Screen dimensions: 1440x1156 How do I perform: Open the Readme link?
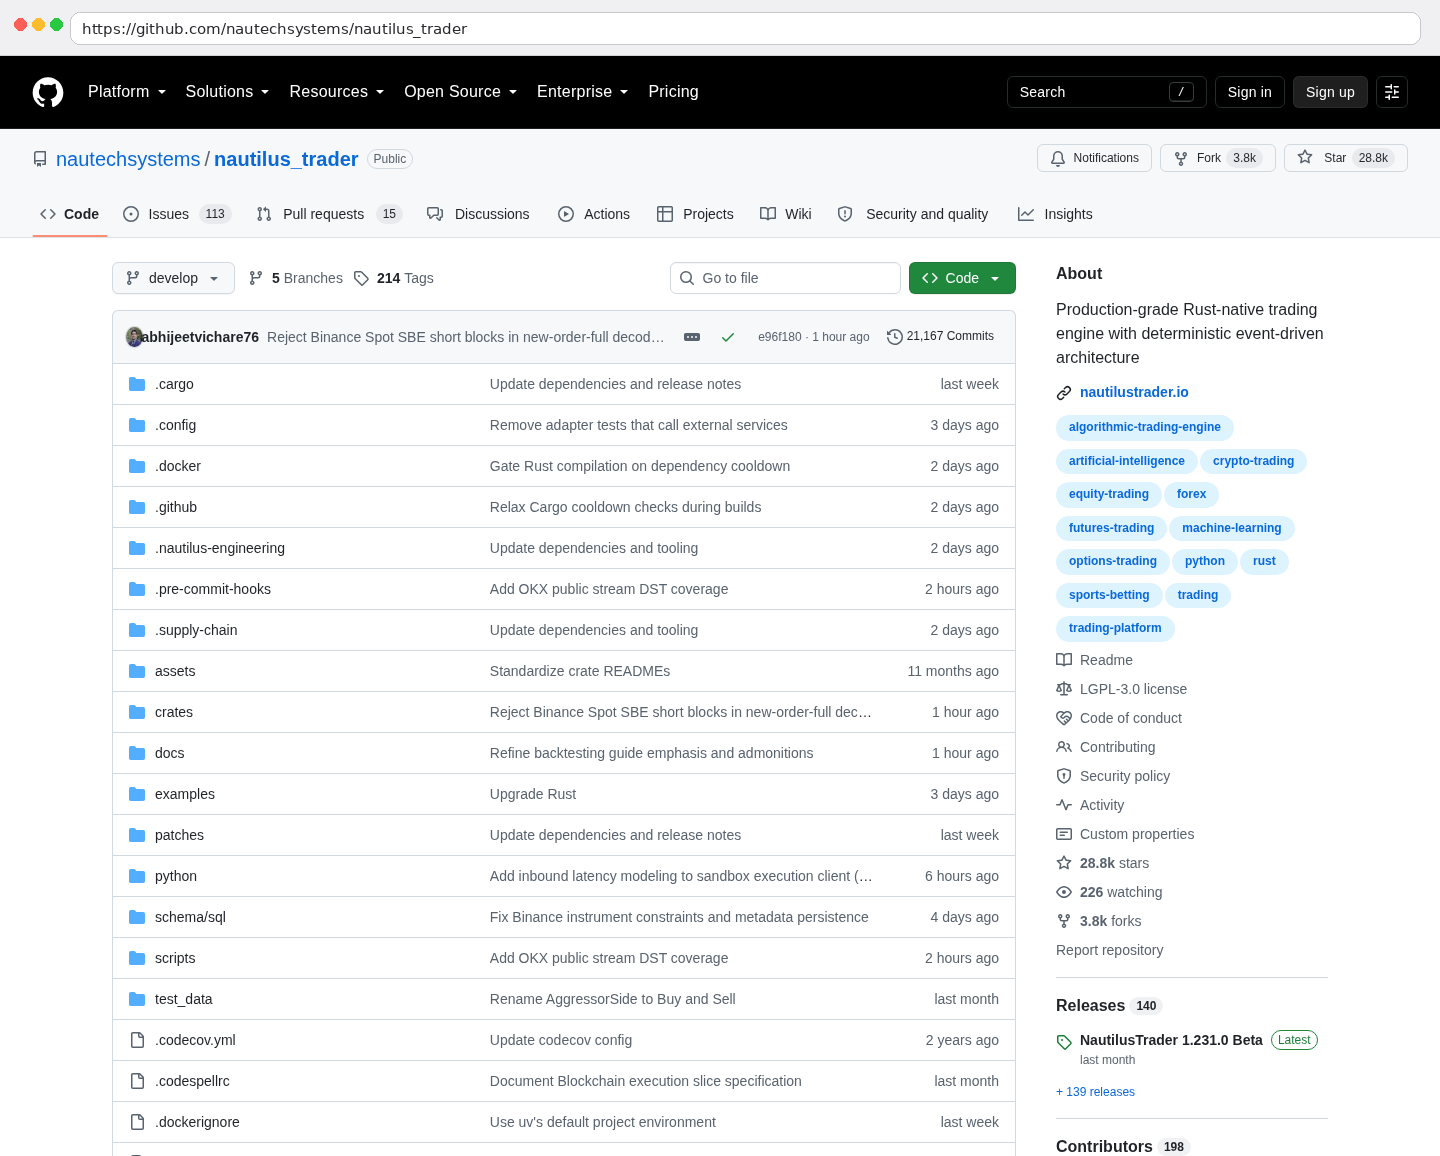click(x=1095, y=660)
